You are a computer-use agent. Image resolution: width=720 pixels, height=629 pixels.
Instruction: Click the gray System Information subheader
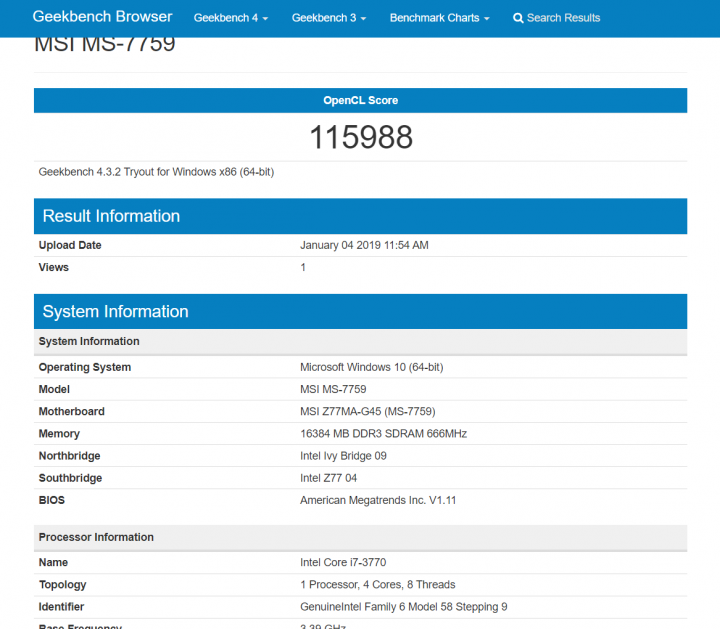tap(360, 341)
